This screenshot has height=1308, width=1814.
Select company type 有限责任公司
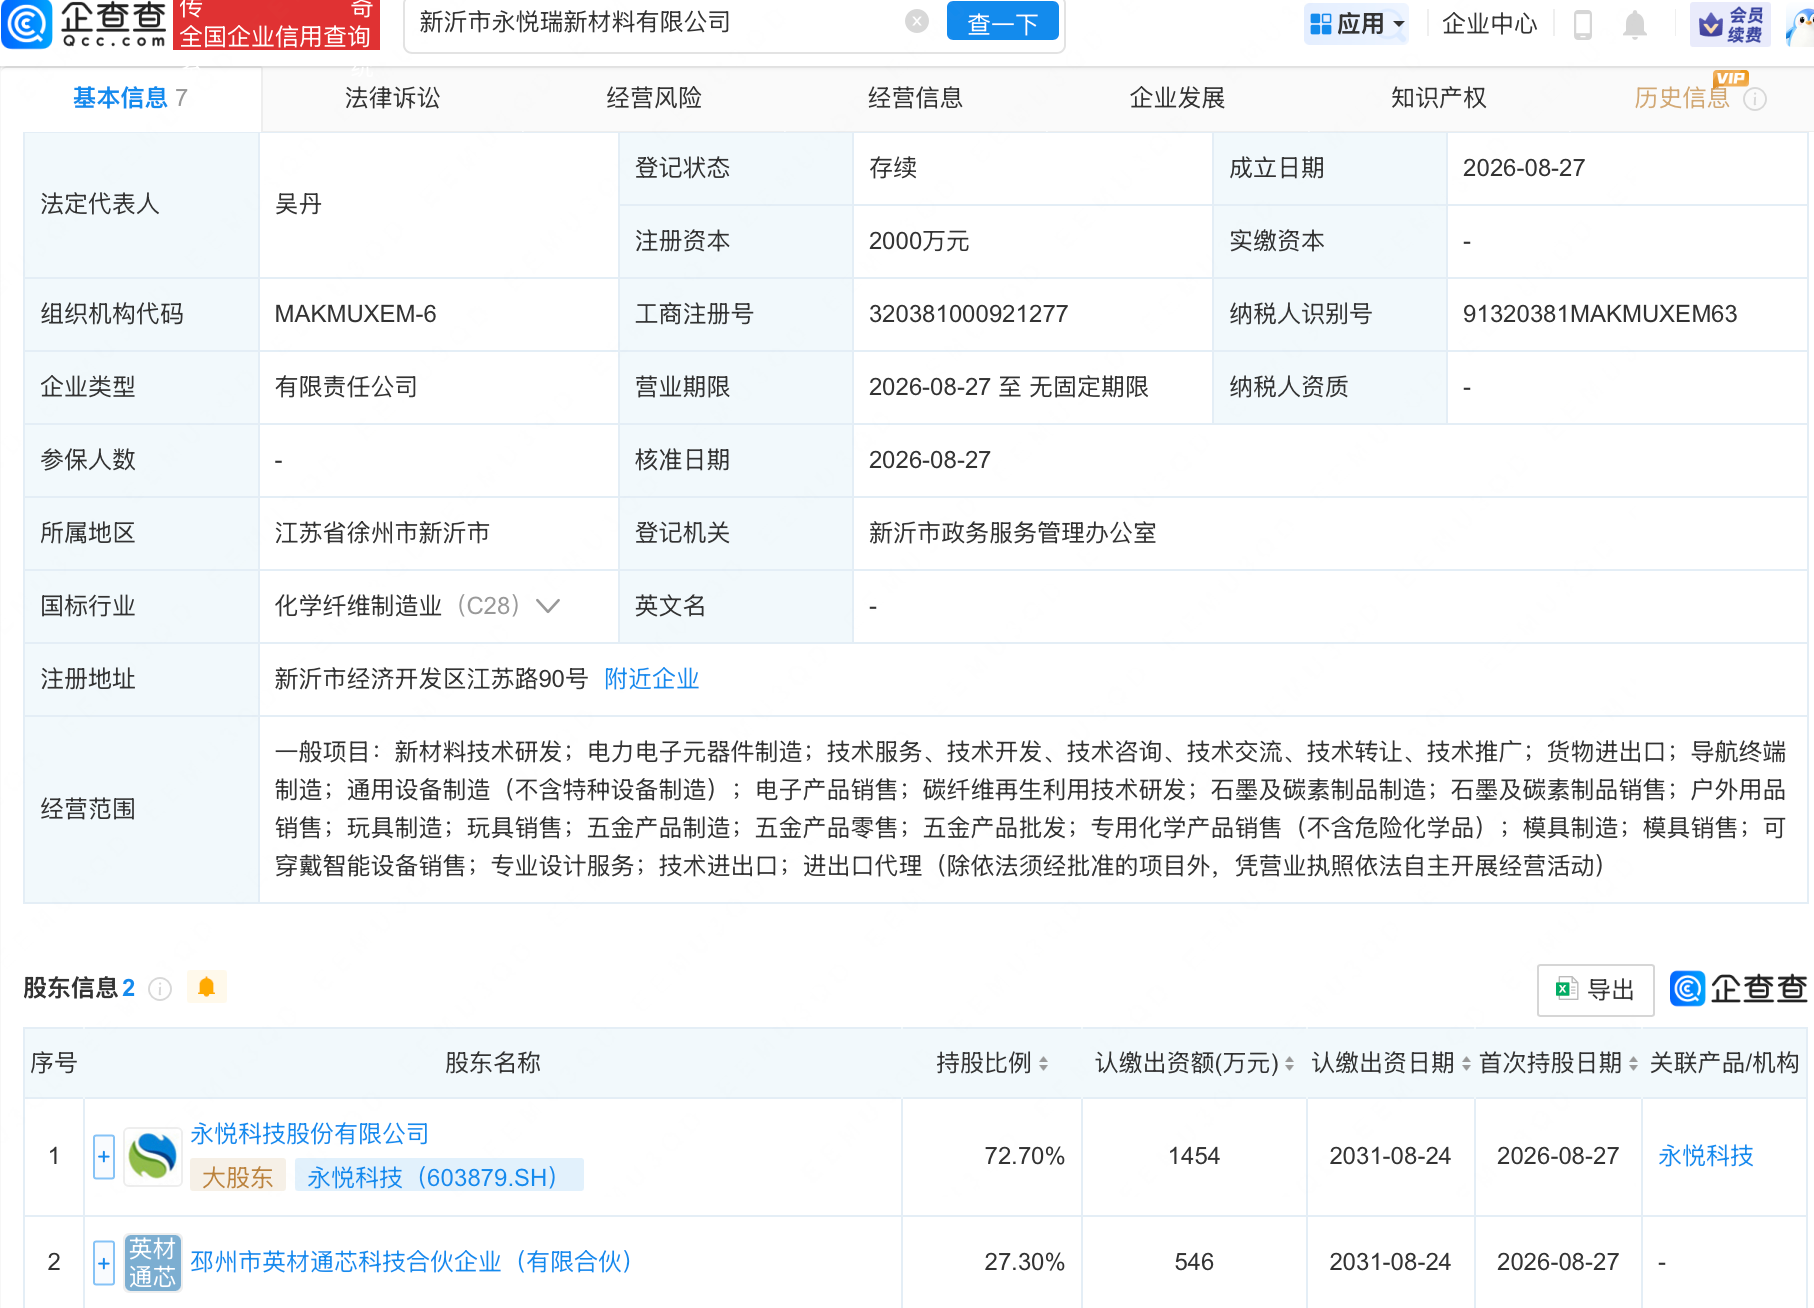(x=346, y=387)
